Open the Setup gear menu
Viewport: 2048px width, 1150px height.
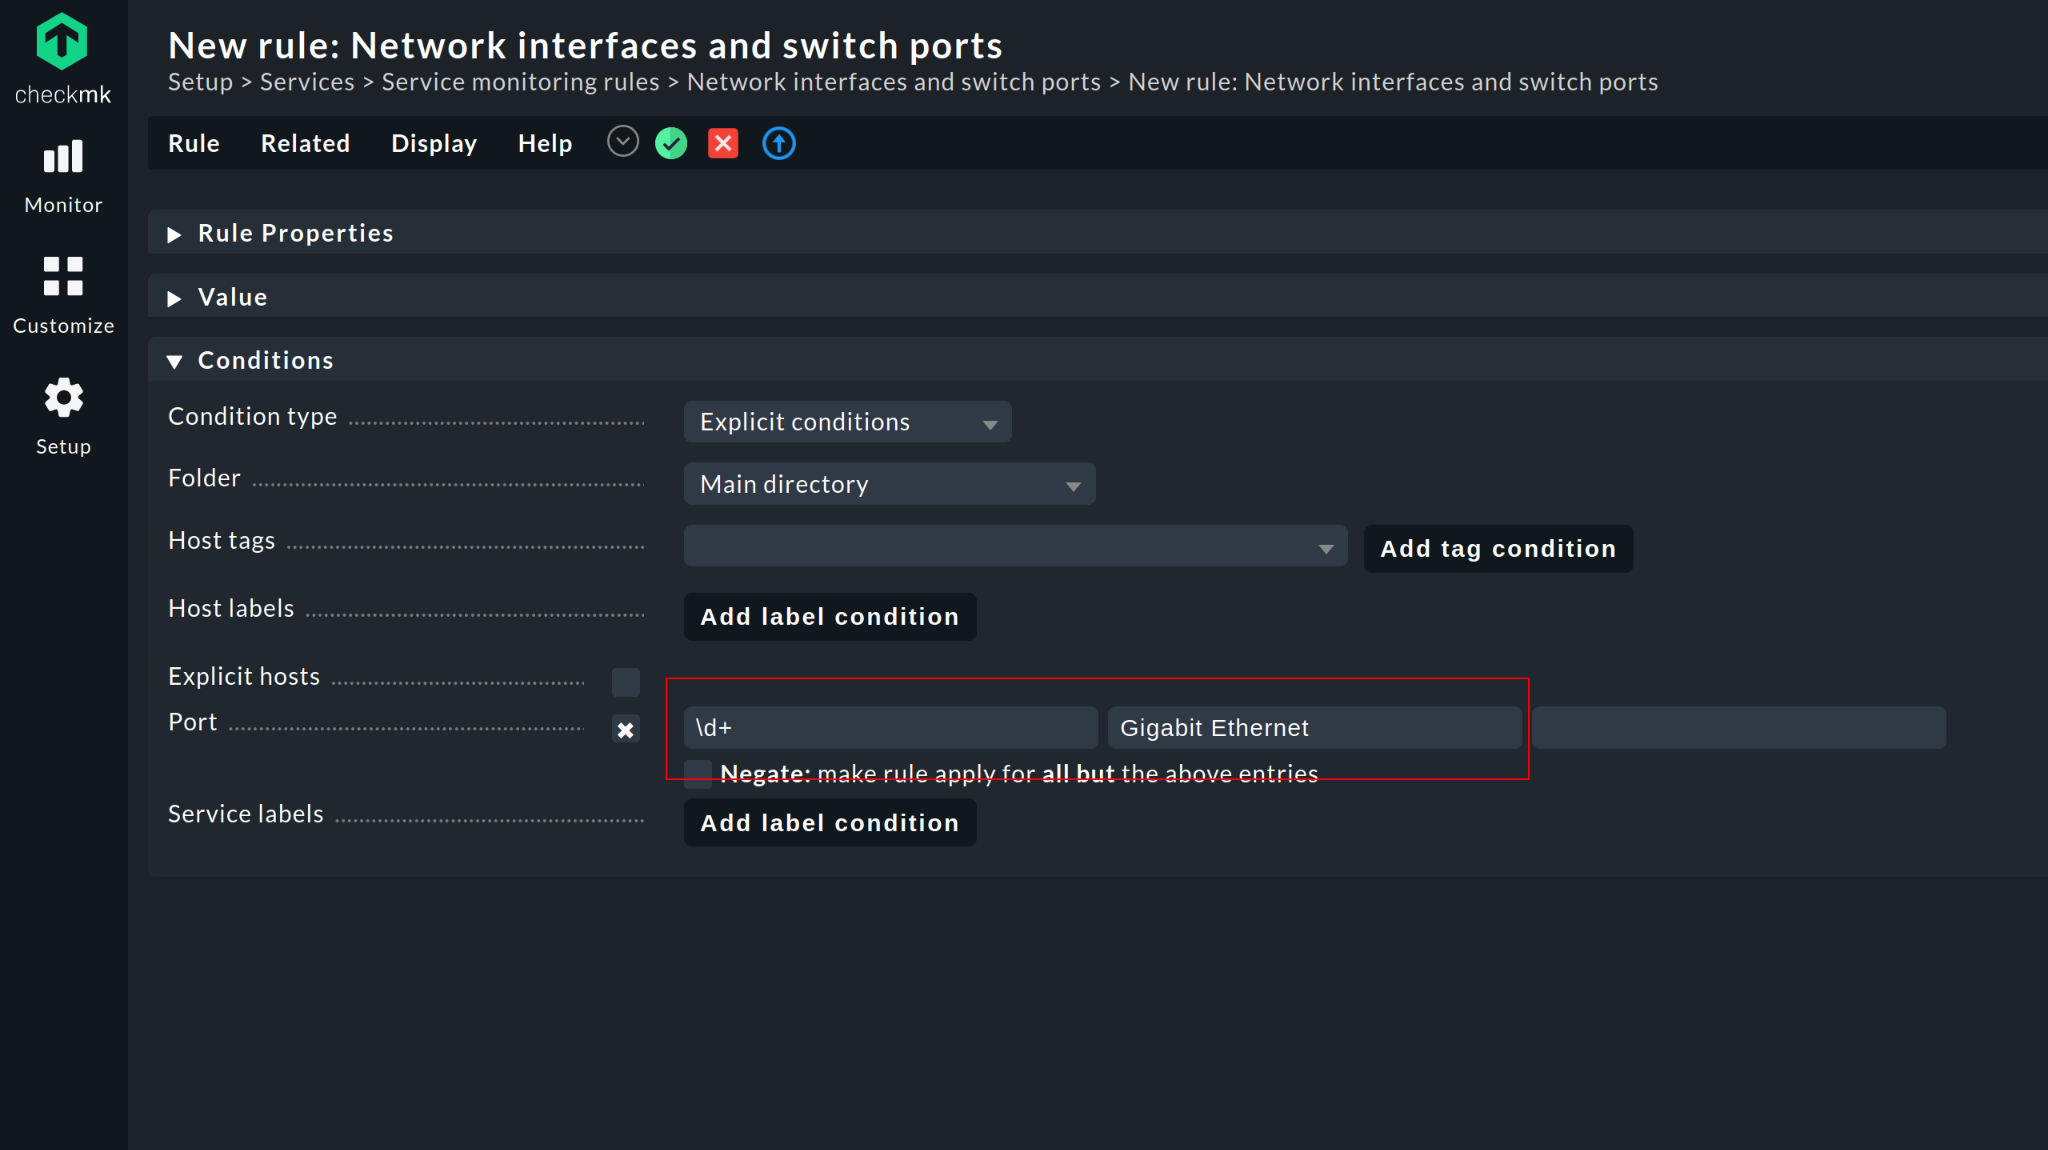click(63, 416)
